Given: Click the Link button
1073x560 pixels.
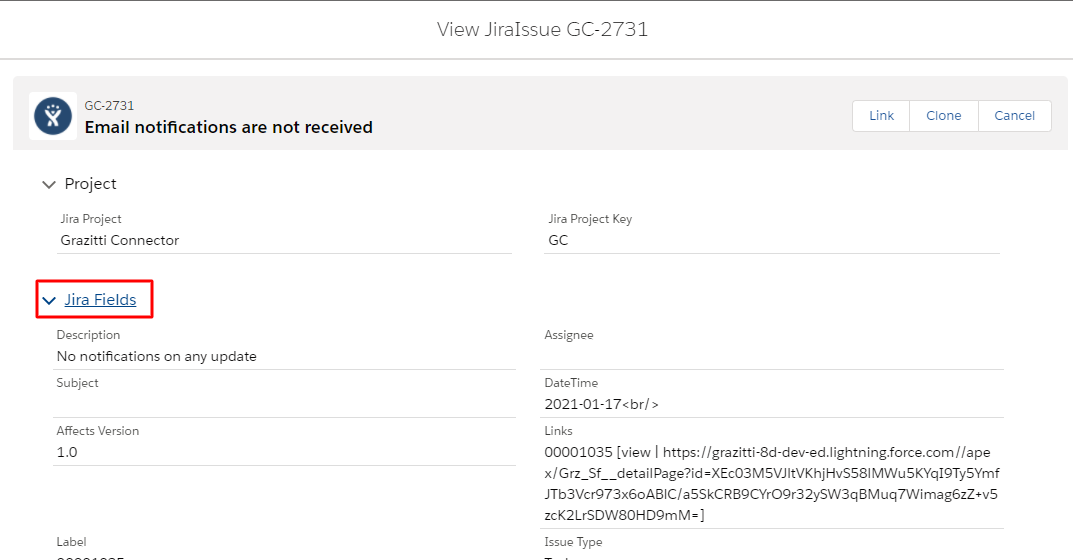Looking at the screenshot, I should tap(881, 116).
